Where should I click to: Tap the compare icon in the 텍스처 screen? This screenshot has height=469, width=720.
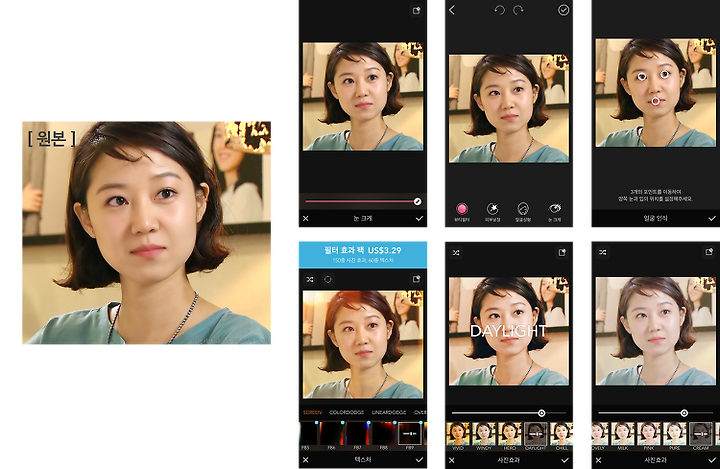pyautogui.click(x=416, y=279)
